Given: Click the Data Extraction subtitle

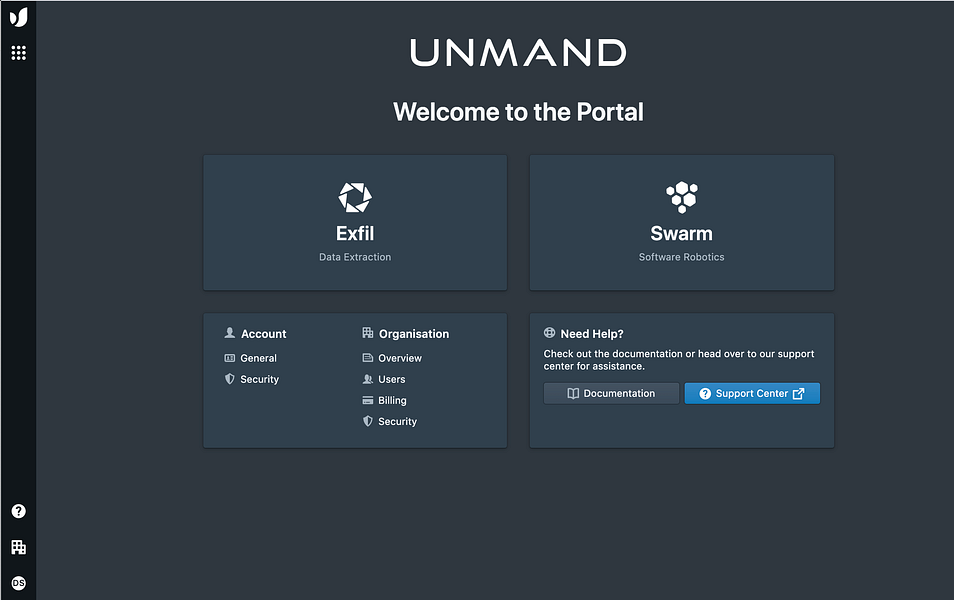Looking at the screenshot, I should click(x=355, y=257).
